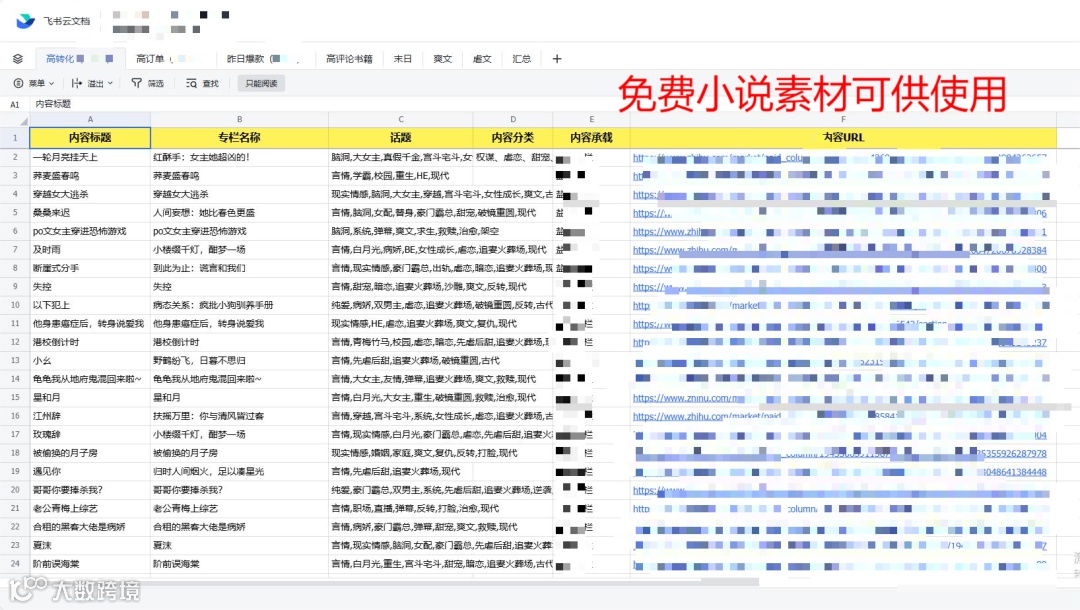Viewport: 1080px width, 610px height.
Task: Switch to the 高评论书籍 sheet tab
Action: 349,59
